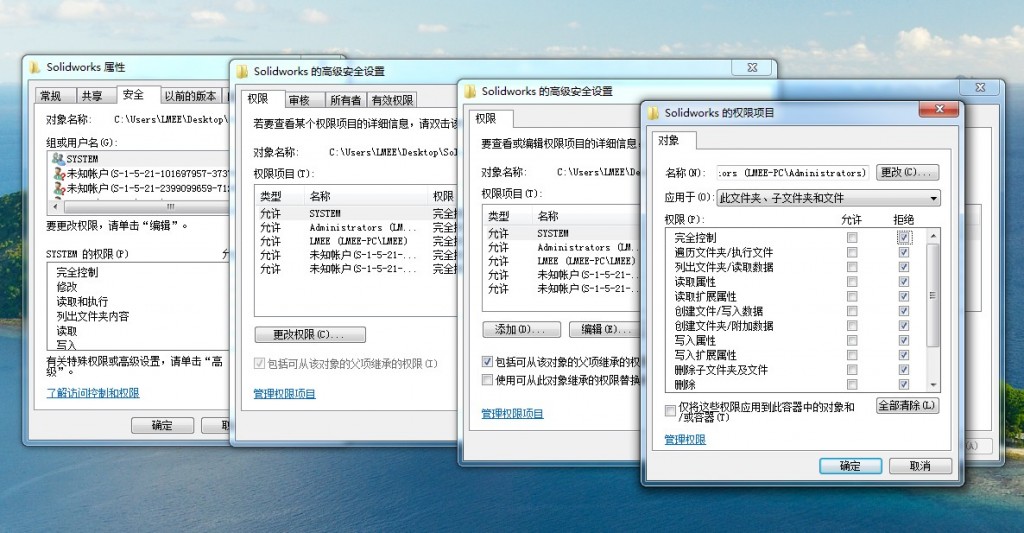The height and width of the screenshot is (533, 1024).
Task: Check 允许 for 读取扩展属性
Action: [x=852, y=297]
